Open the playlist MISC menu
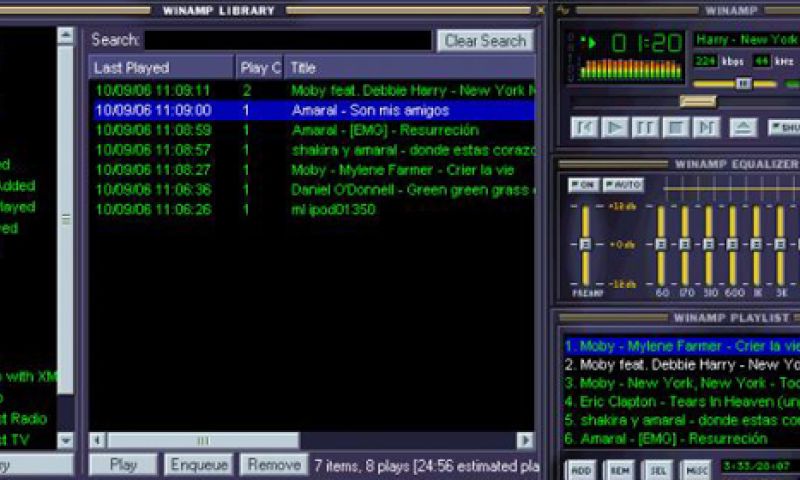 click(696, 470)
